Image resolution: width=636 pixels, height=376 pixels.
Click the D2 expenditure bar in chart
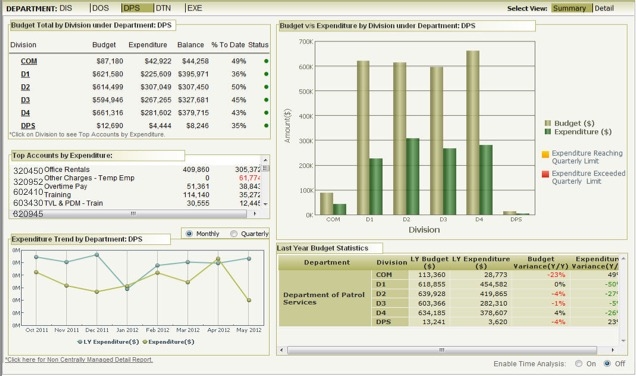pyautogui.click(x=413, y=176)
